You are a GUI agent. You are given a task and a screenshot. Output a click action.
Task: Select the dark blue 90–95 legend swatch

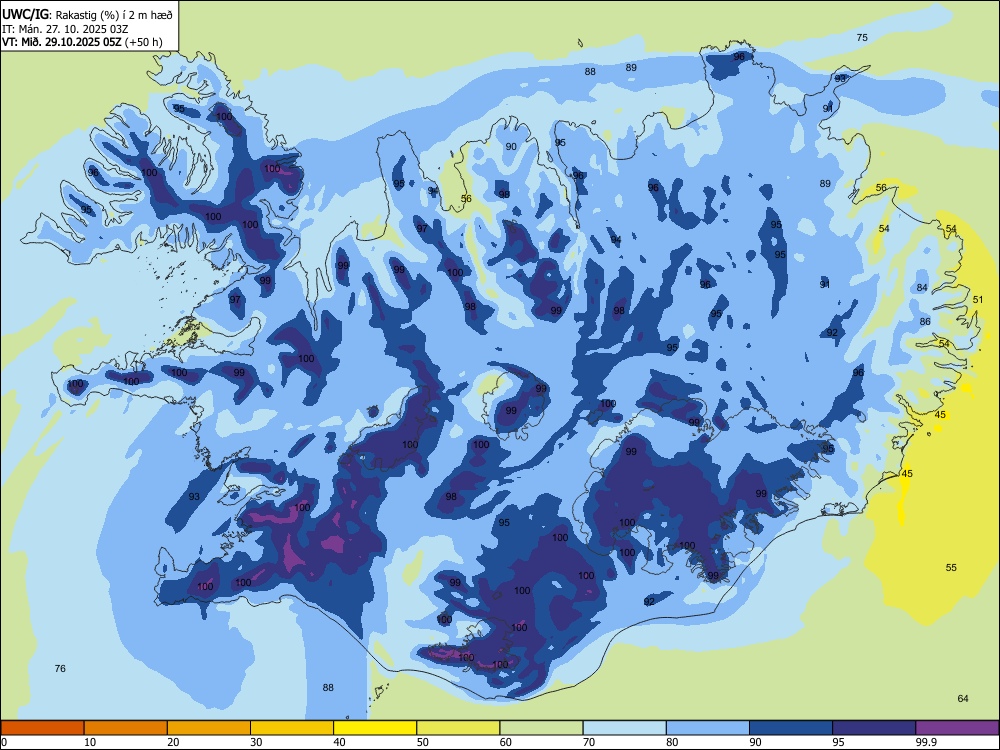tap(791, 728)
